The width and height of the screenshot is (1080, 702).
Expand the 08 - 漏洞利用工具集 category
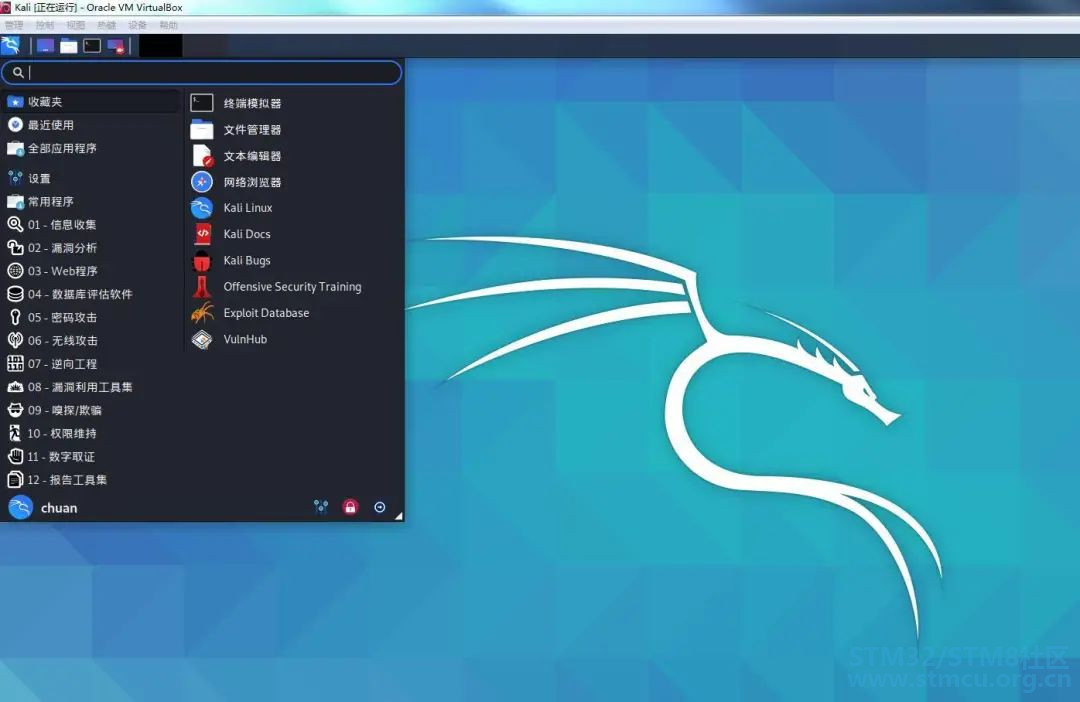point(80,387)
